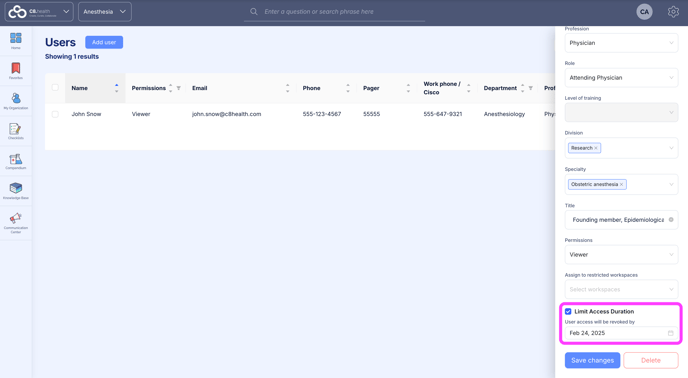The height and width of the screenshot is (378, 688).
Task: Click phone number 555-123-4567
Action: (x=322, y=114)
